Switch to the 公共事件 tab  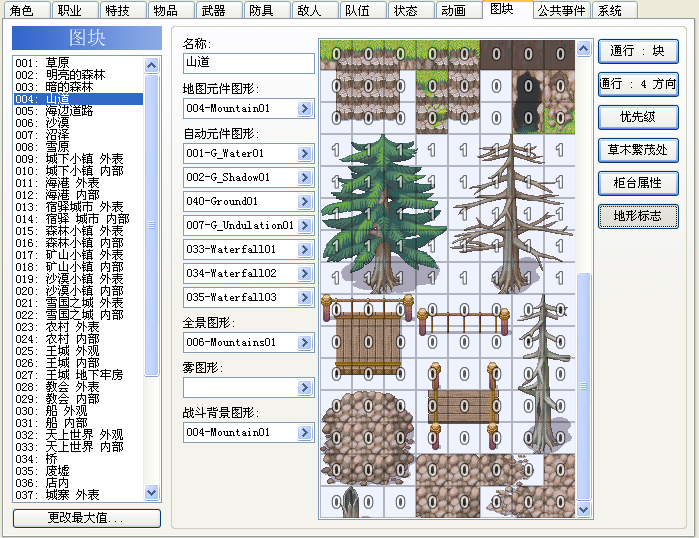tap(562, 10)
